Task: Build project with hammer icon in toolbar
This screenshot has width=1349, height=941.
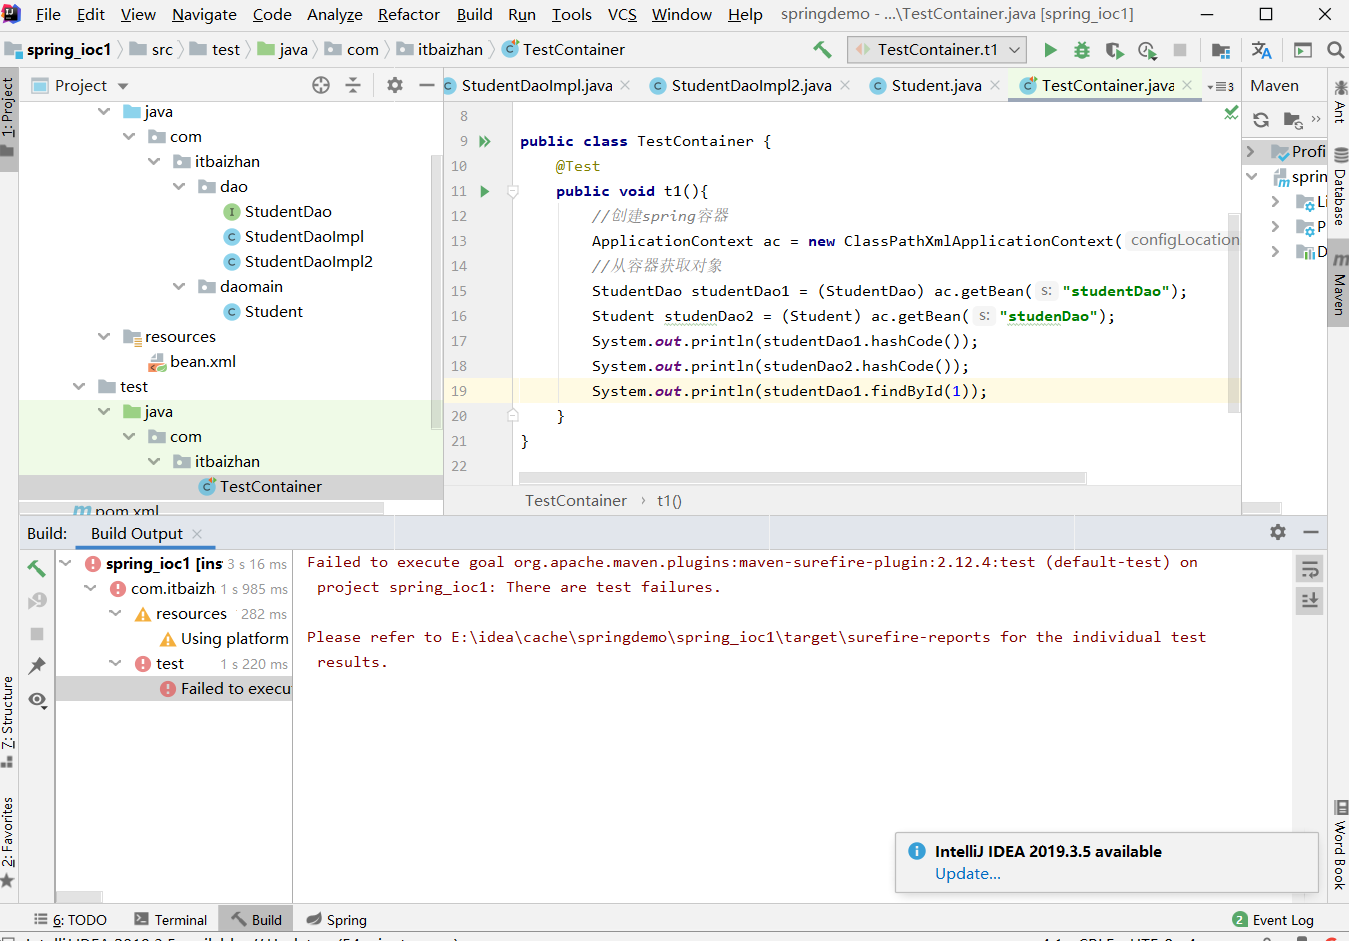Action: tap(822, 49)
